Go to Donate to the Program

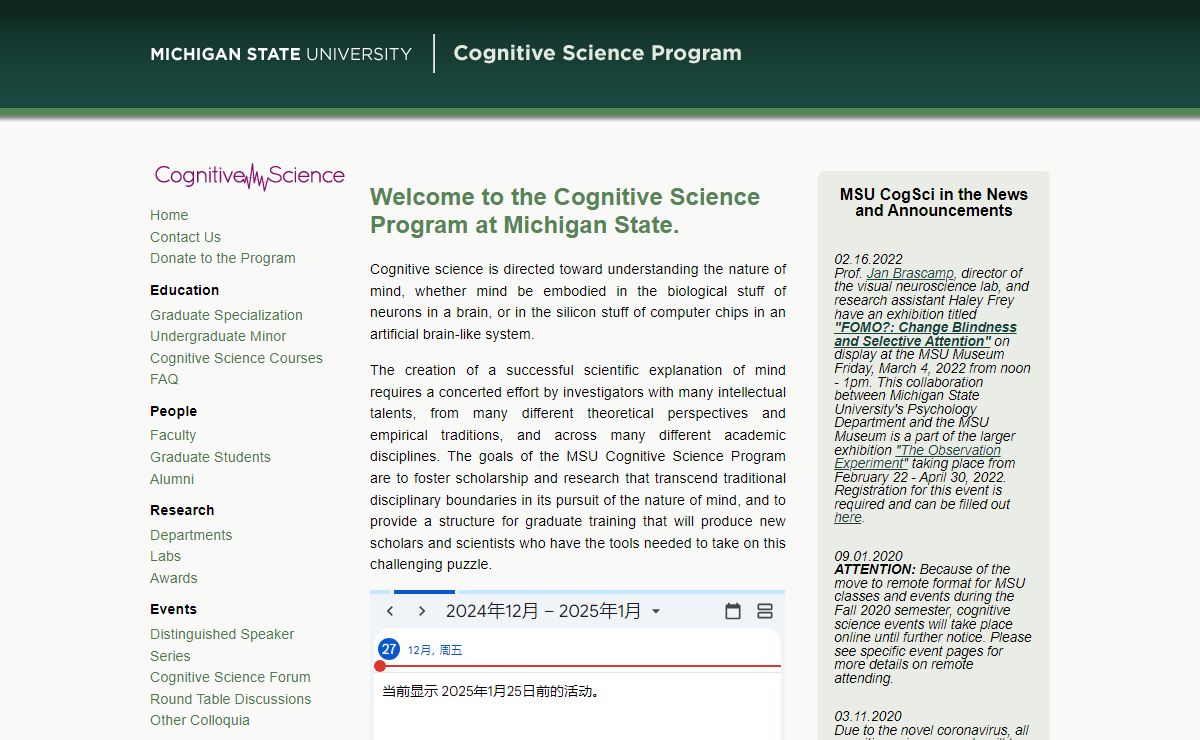tap(223, 258)
